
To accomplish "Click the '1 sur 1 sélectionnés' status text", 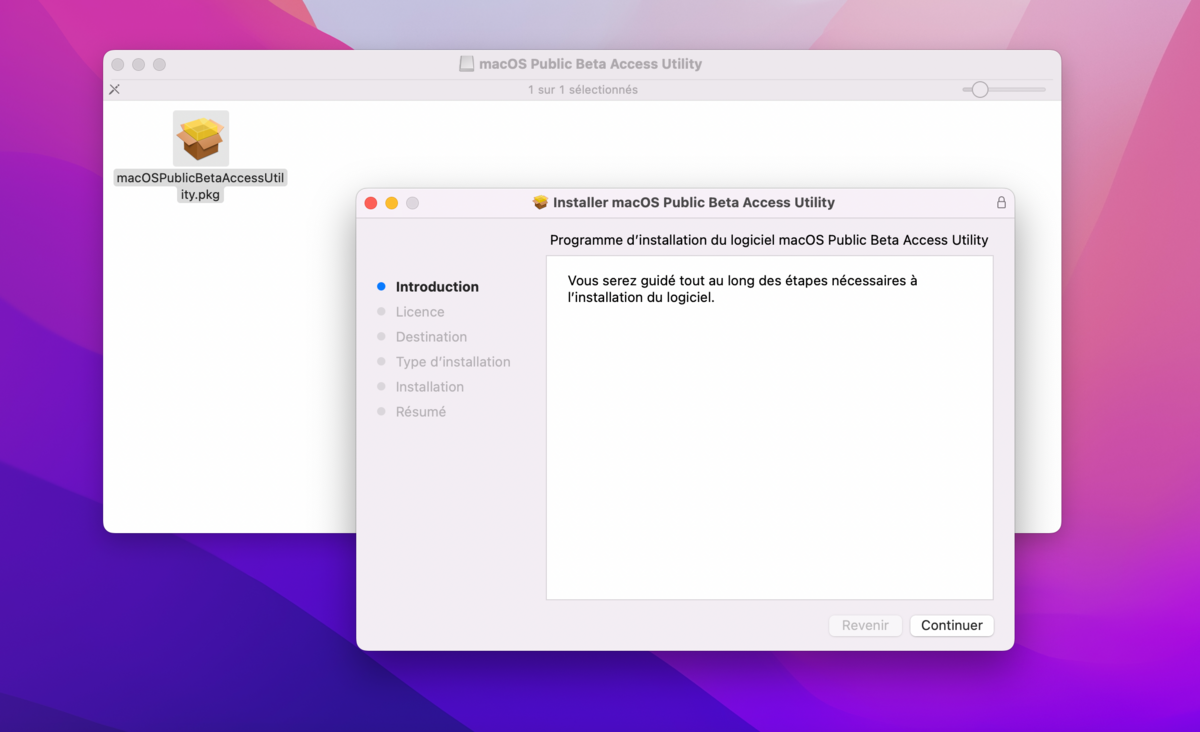I will tap(583, 90).
